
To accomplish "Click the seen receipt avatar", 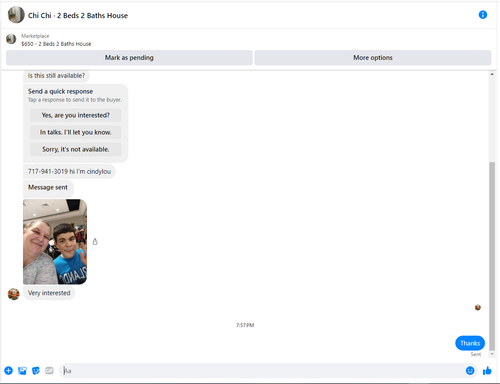I will 478,307.
